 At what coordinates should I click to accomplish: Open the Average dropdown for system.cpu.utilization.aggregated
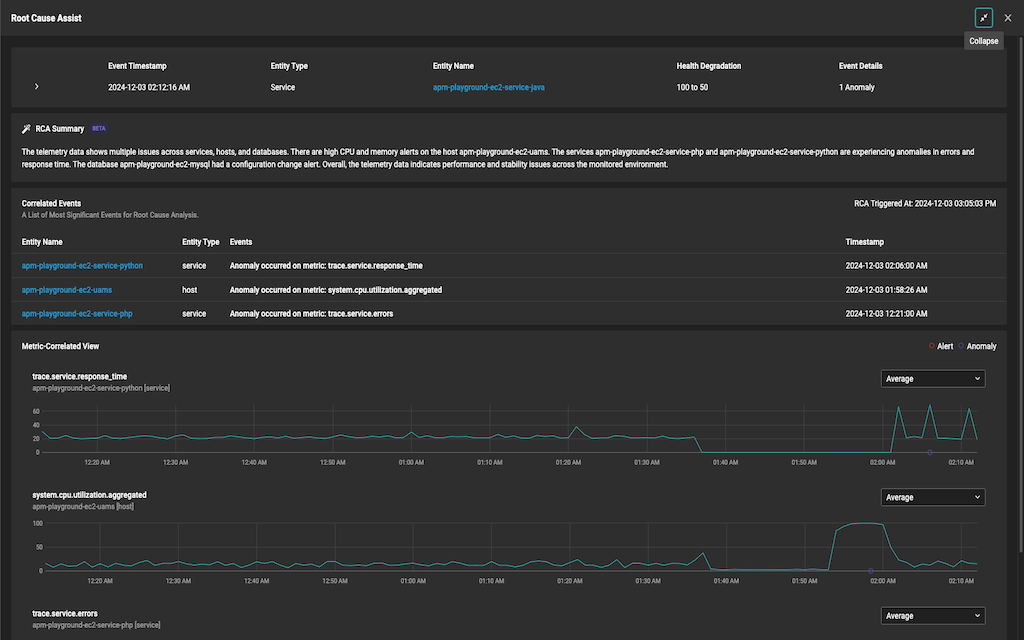pos(932,497)
